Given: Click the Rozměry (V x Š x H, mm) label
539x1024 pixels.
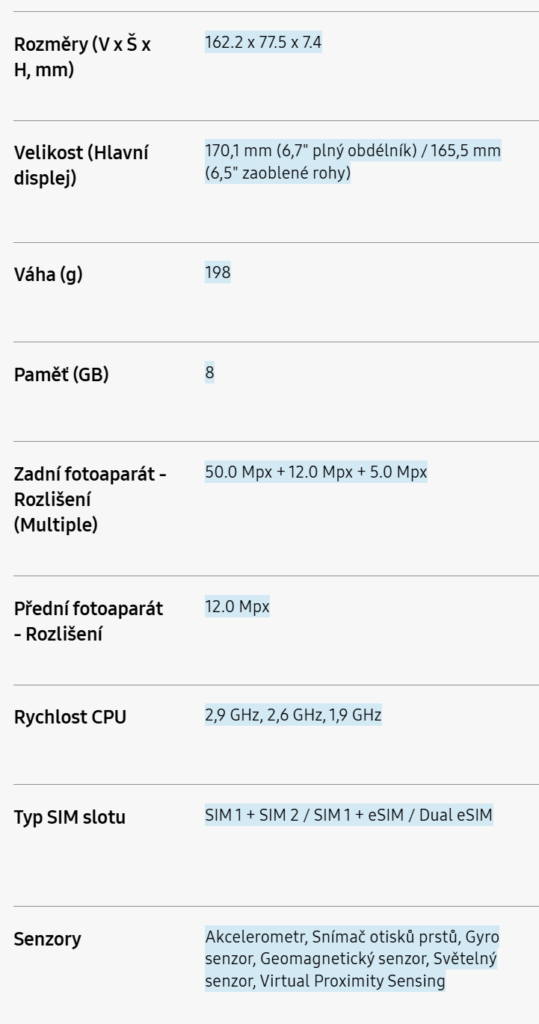Looking at the screenshot, I should click(x=82, y=57).
